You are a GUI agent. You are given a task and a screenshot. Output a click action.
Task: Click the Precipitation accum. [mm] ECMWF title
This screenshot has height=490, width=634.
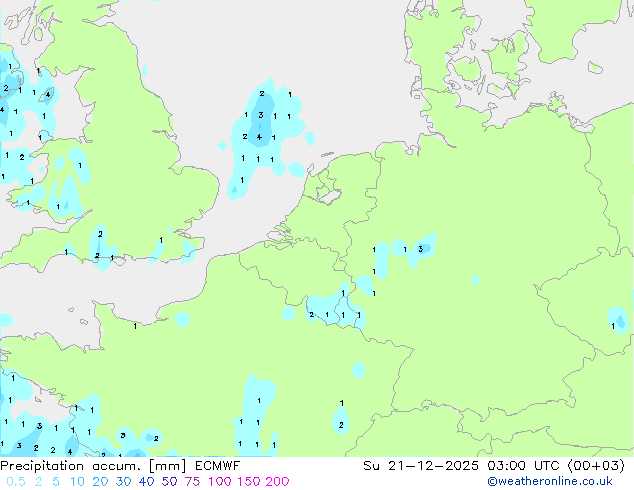click(120, 466)
